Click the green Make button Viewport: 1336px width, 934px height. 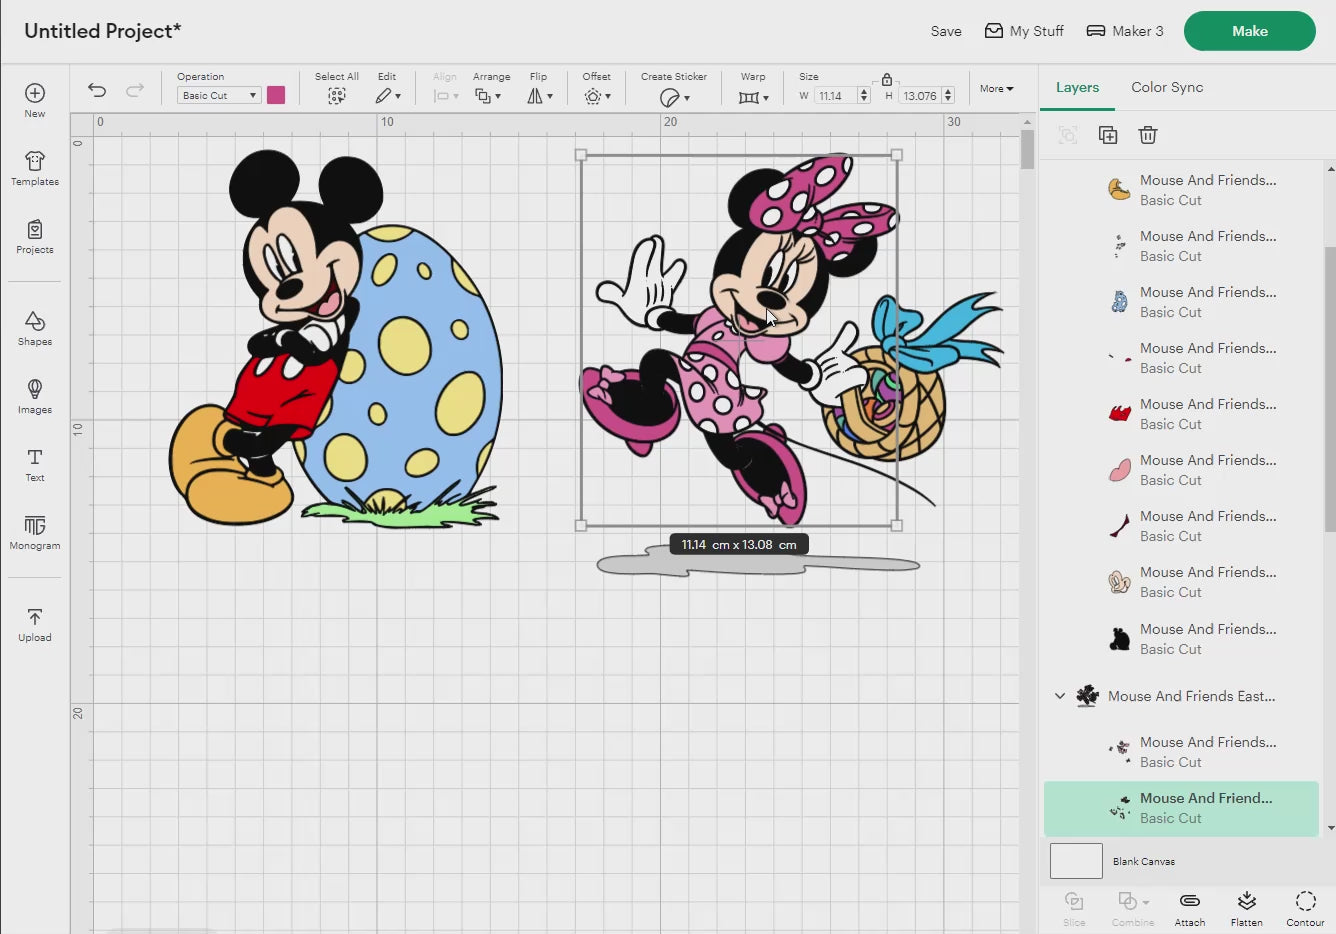1249,31
